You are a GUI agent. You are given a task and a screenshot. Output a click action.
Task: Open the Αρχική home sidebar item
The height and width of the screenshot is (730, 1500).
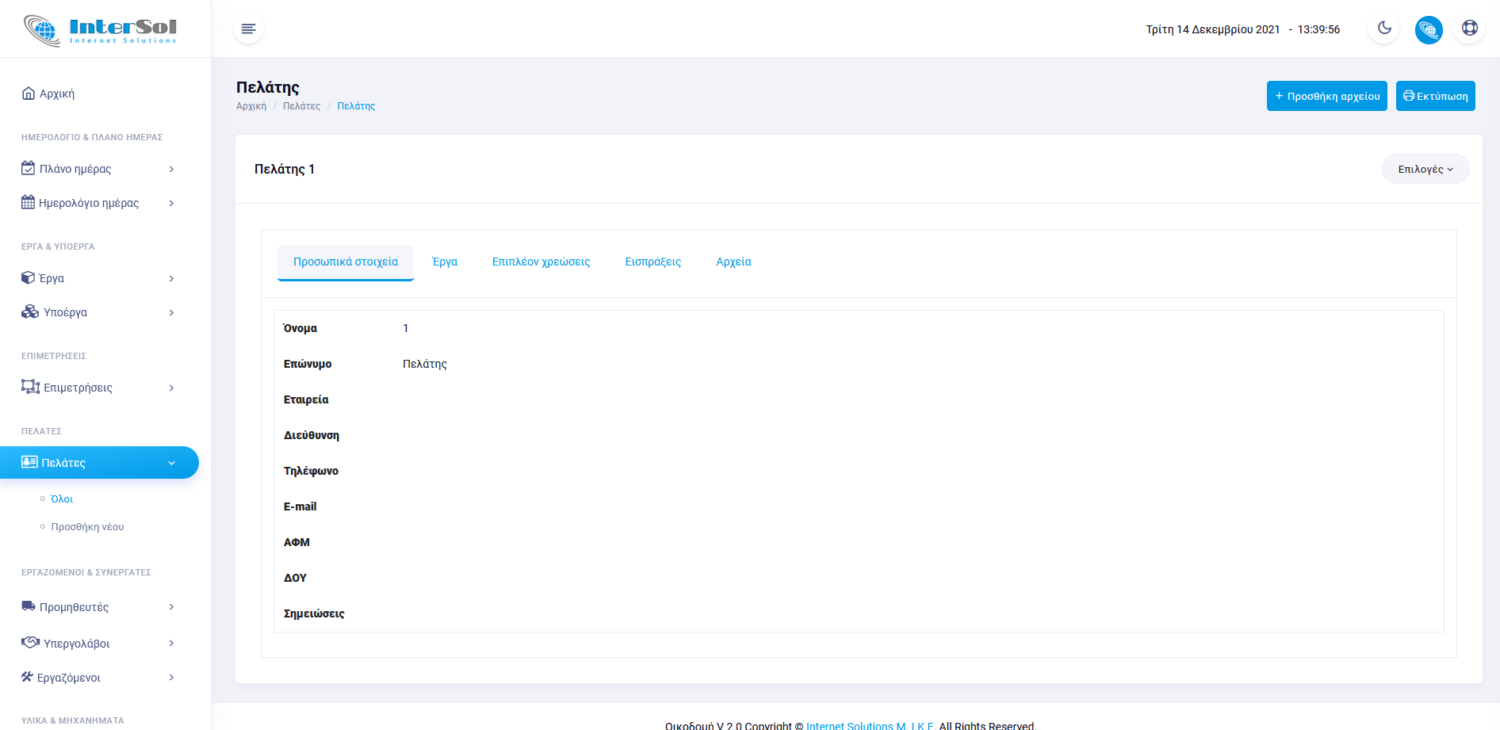[x=57, y=94]
